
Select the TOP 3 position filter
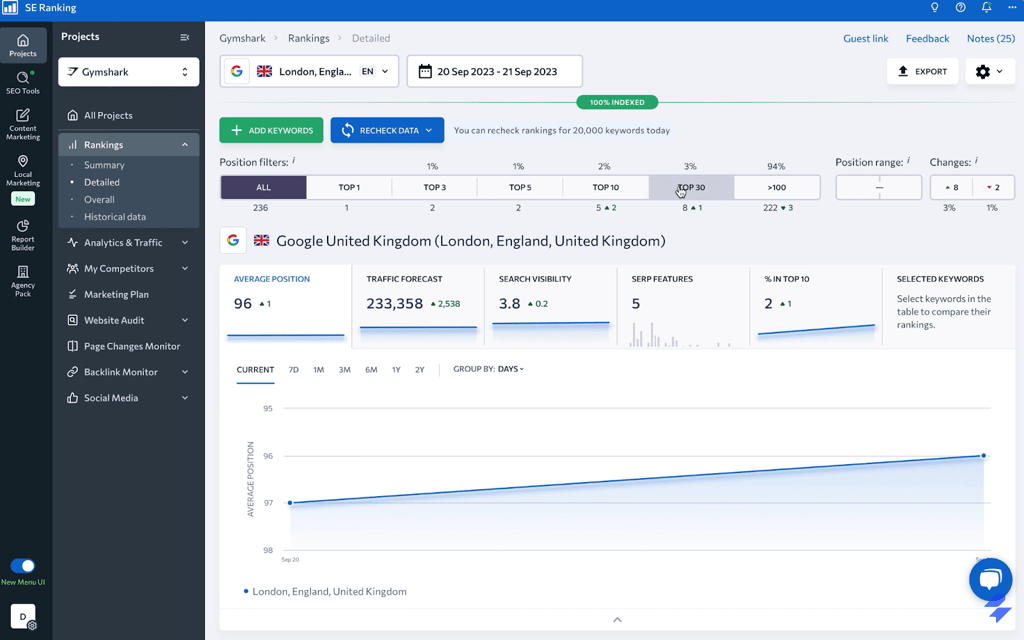[434, 187]
